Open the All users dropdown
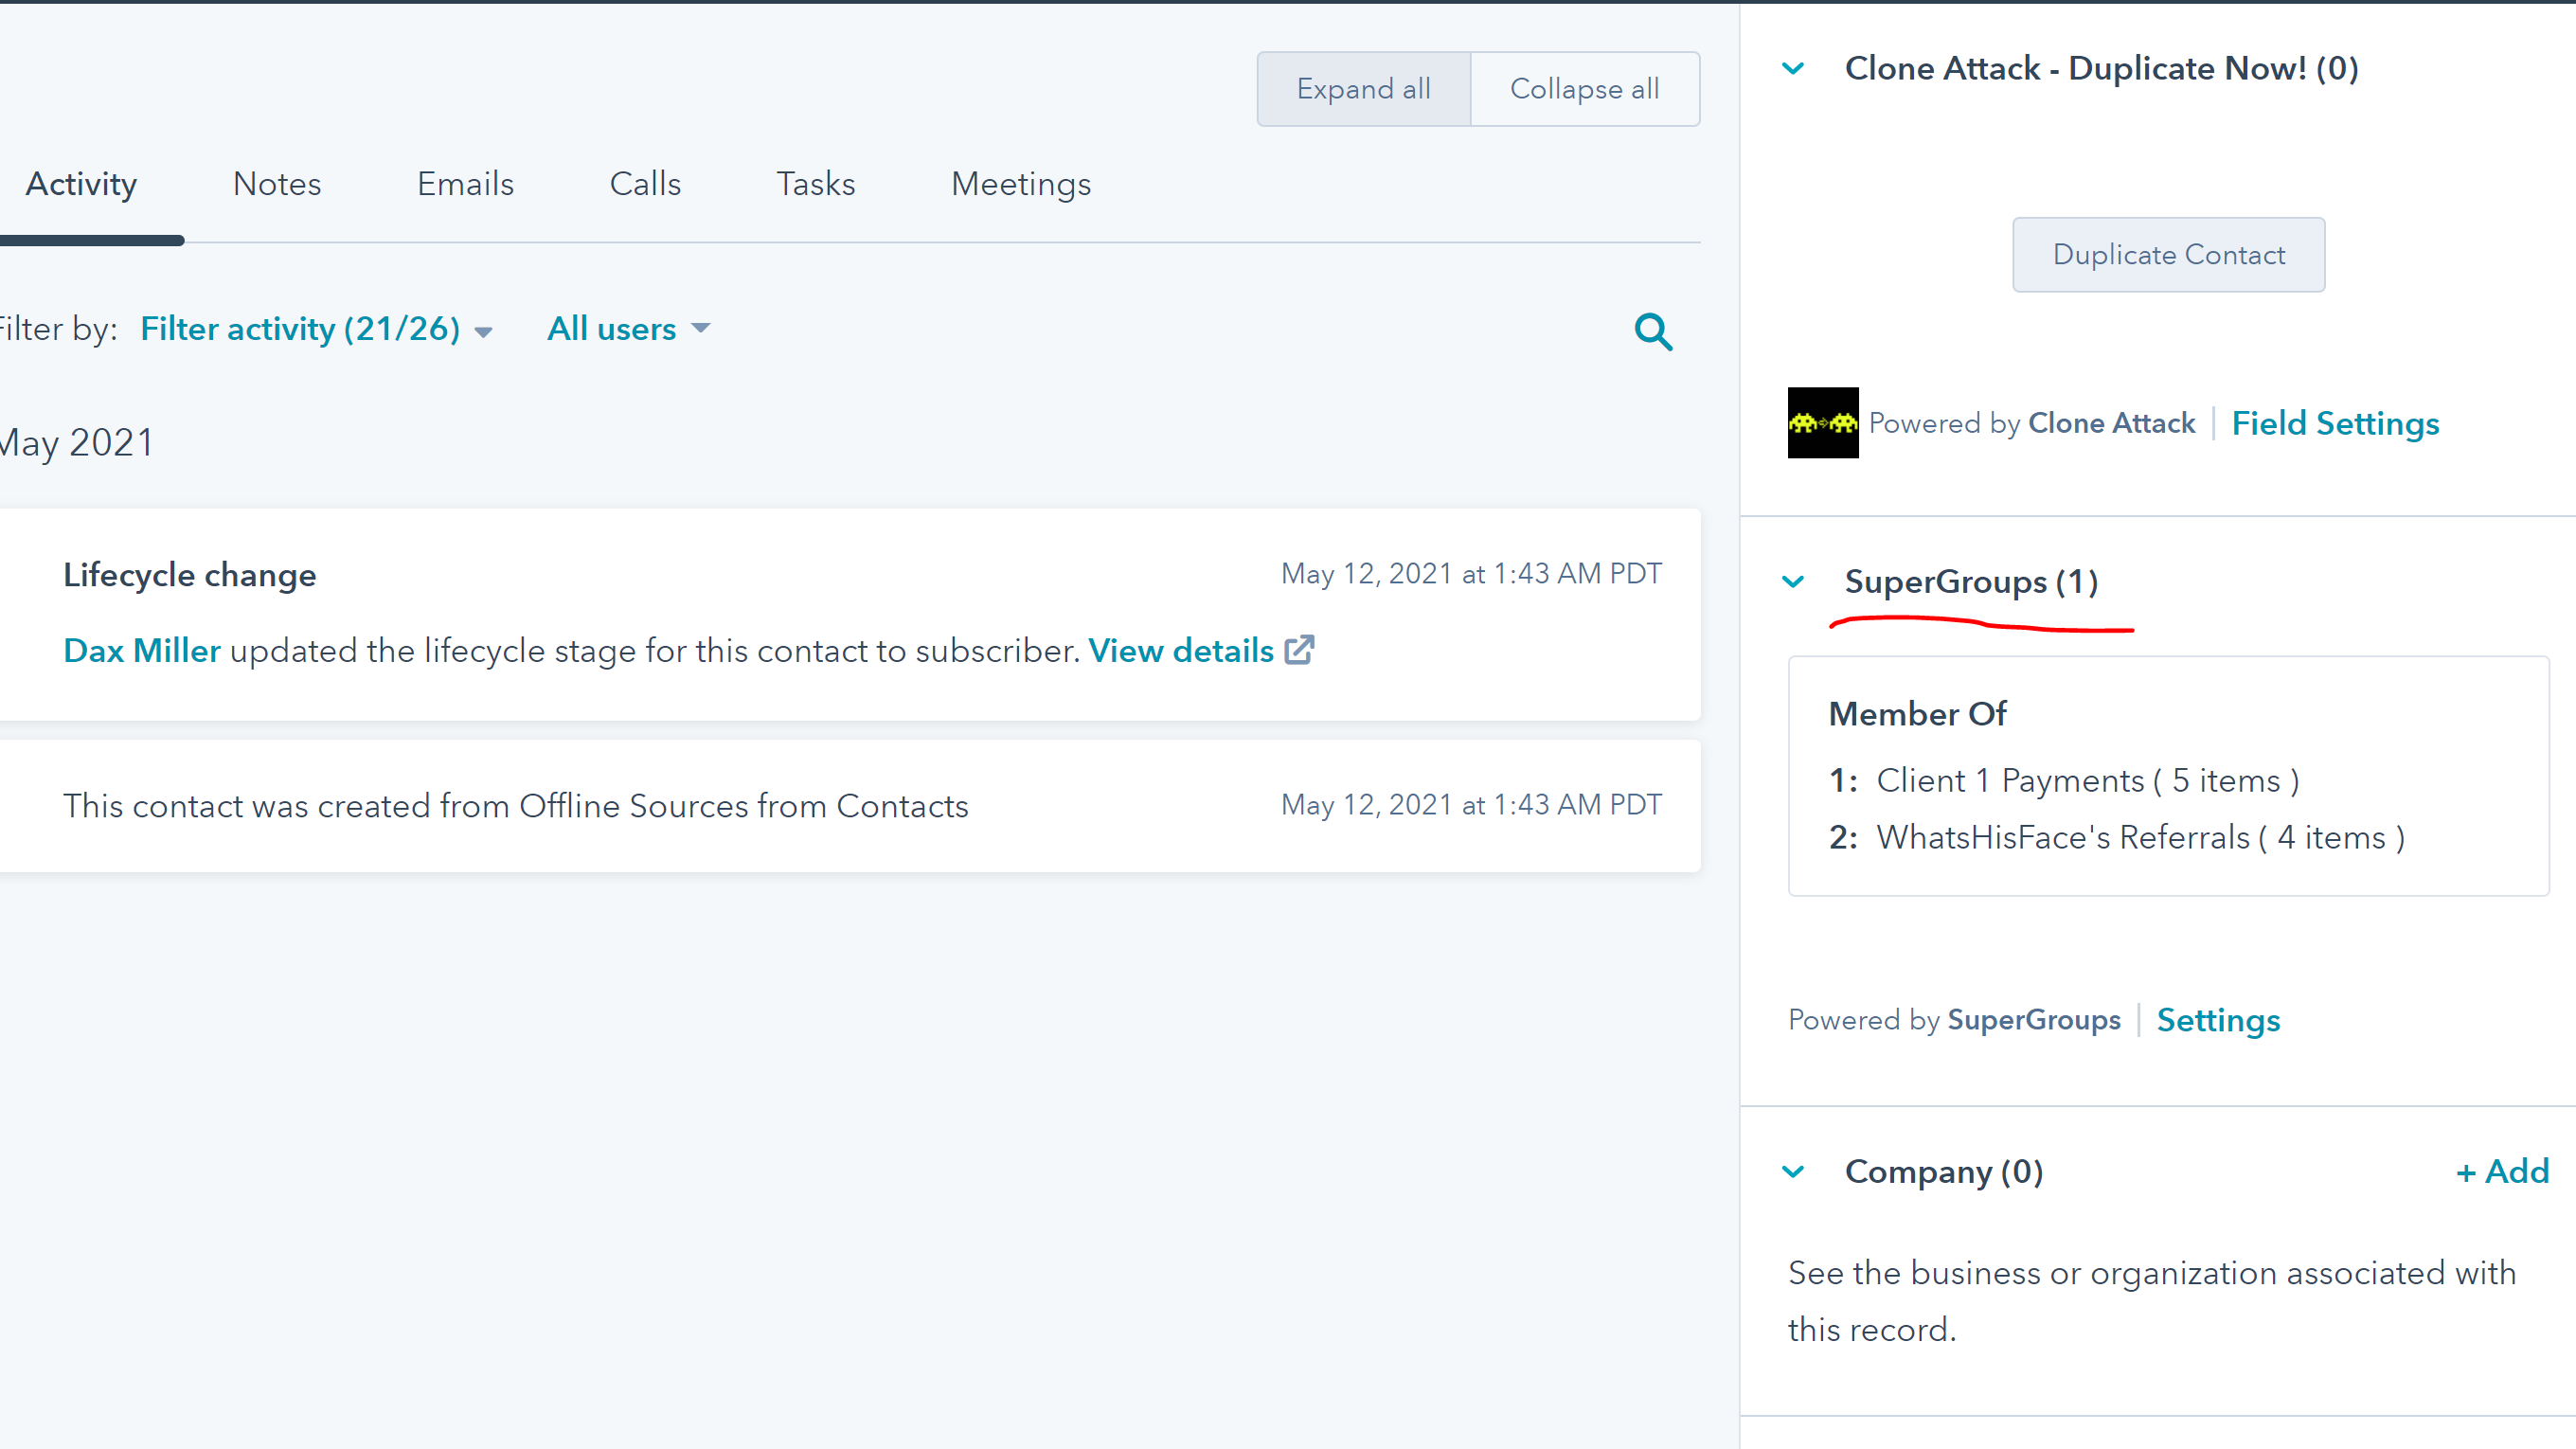 pyautogui.click(x=628, y=328)
